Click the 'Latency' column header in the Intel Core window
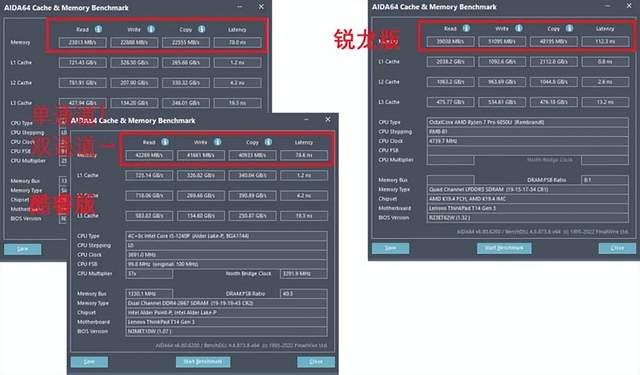640x375 pixels. (304, 142)
